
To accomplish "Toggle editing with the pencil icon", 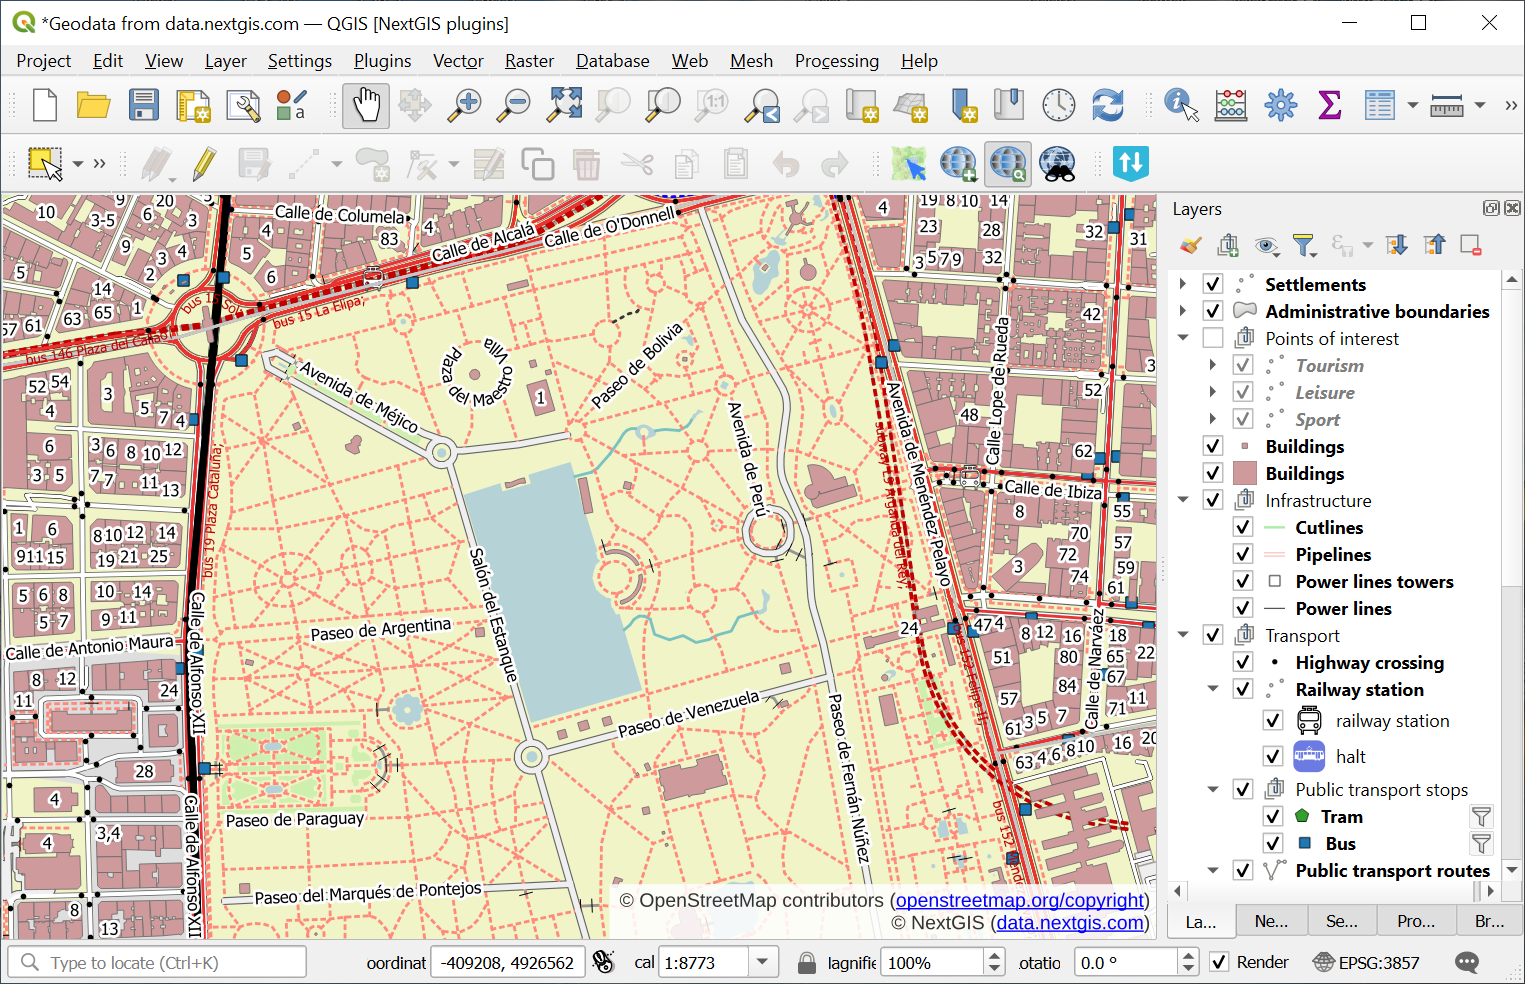I will coord(203,163).
